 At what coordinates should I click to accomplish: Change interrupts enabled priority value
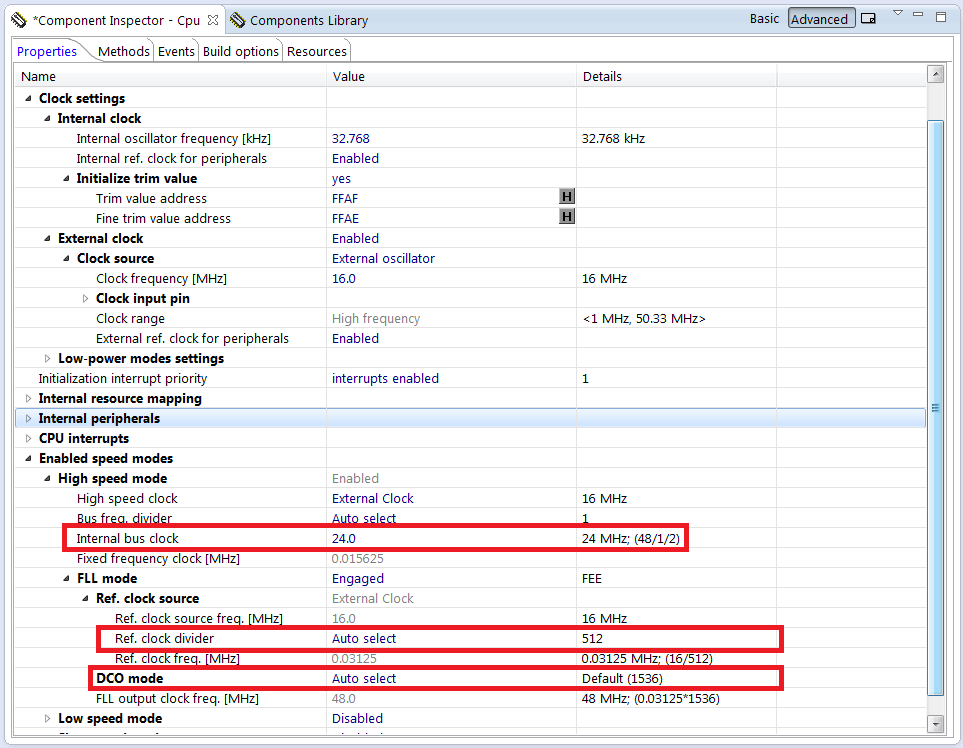click(385, 378)
